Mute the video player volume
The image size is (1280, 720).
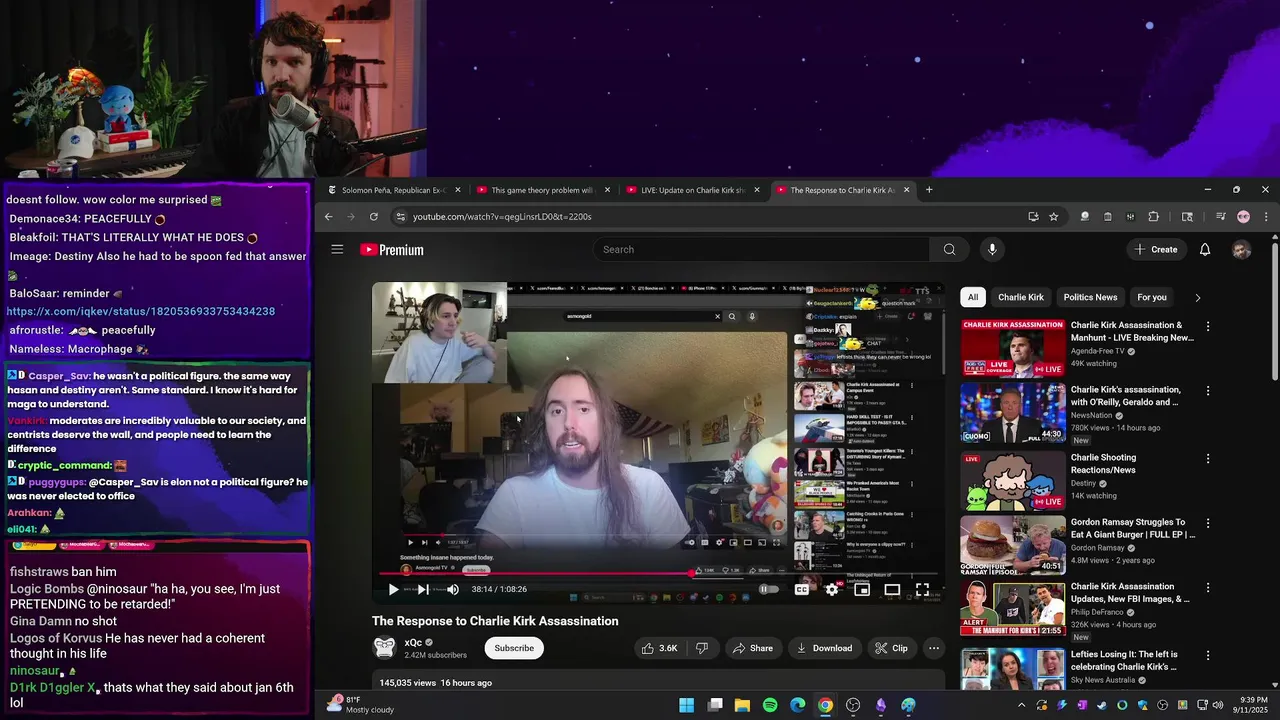453,590
